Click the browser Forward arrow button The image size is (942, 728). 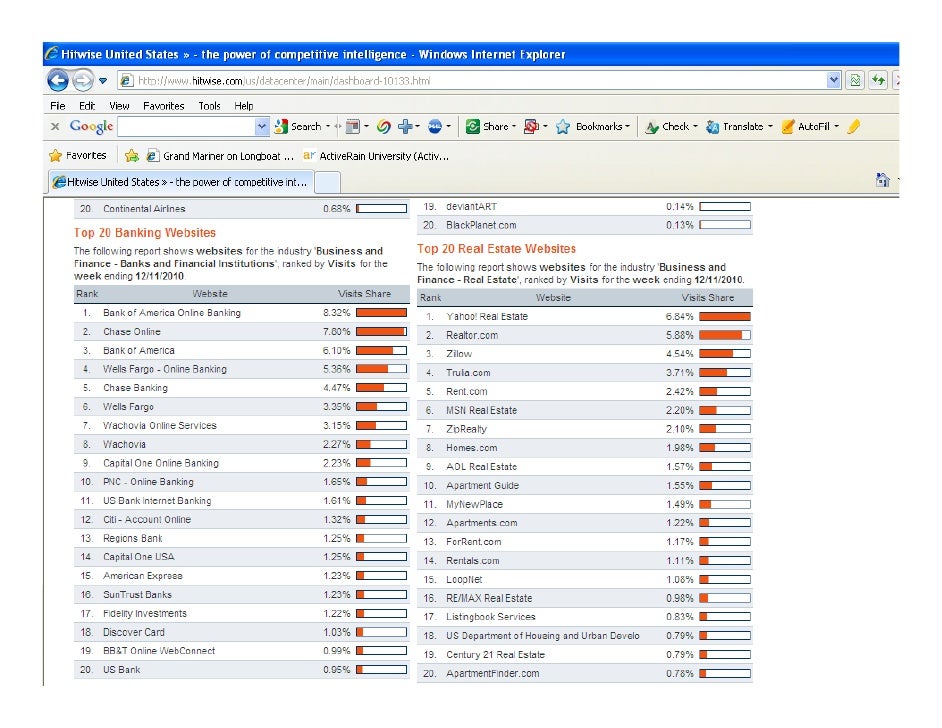tap(83, 80)
